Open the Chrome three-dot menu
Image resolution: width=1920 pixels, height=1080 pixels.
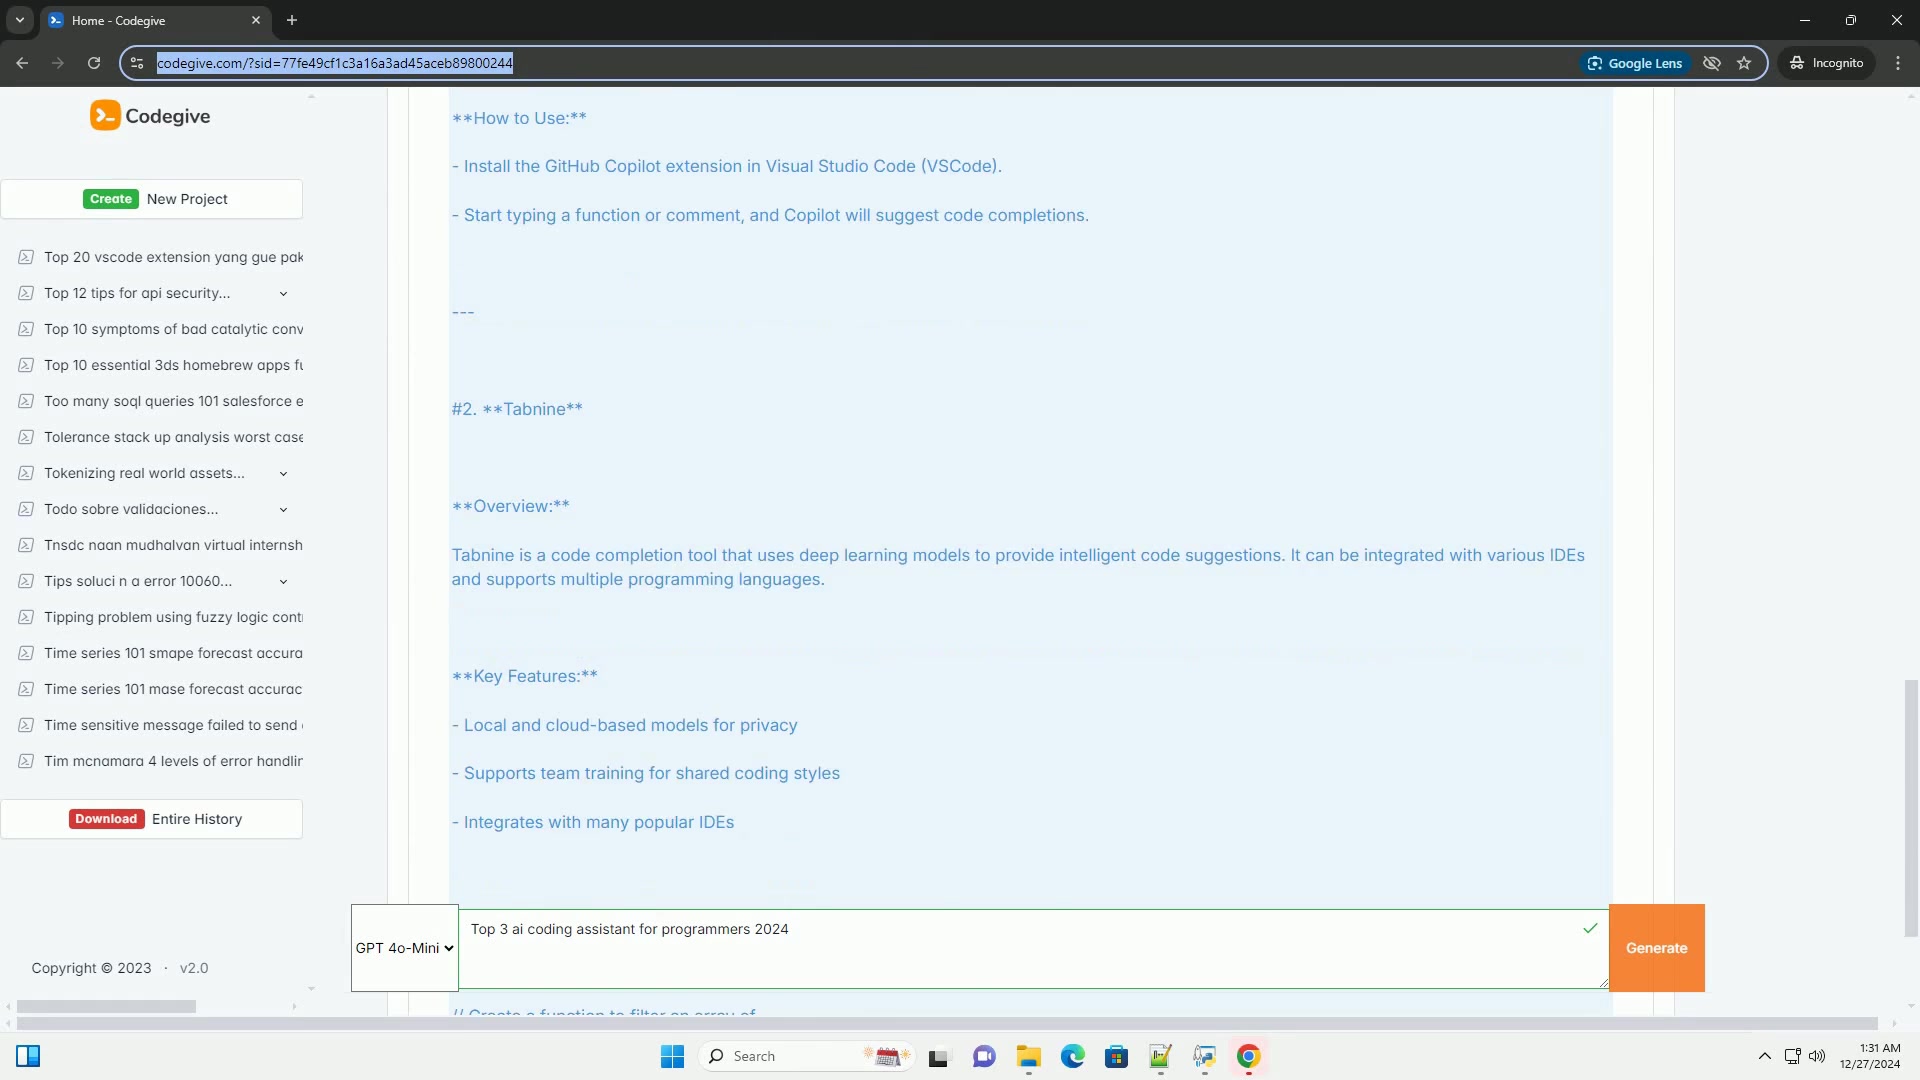(1898, 63)
